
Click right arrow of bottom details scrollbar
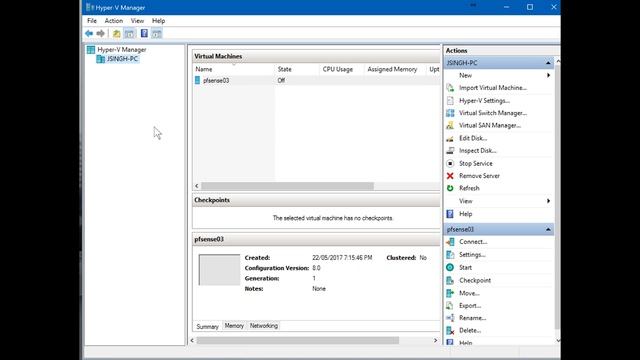435,340
